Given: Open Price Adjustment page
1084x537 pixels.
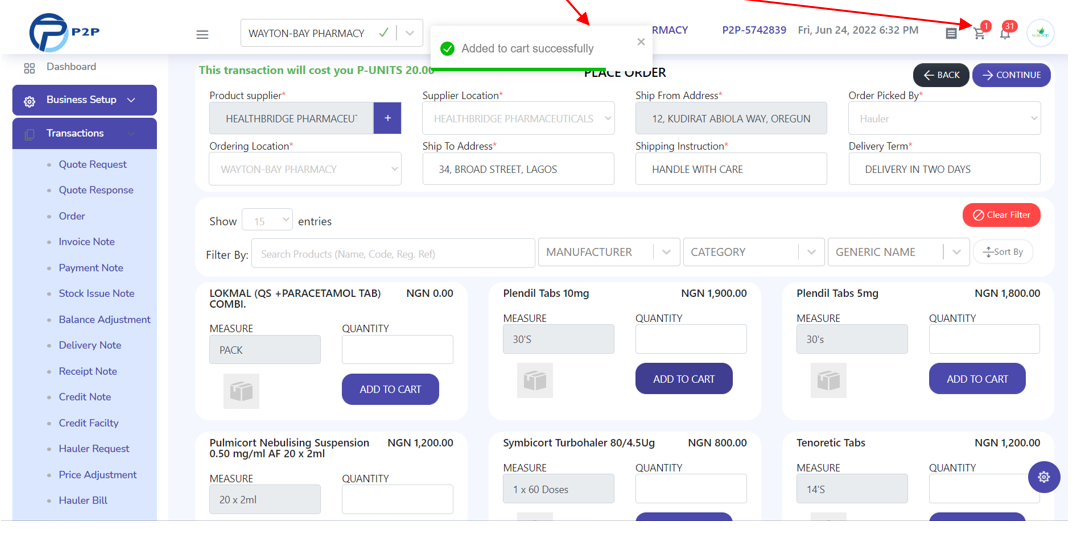Looking at the screenshot, I should [x=97, y=475].
